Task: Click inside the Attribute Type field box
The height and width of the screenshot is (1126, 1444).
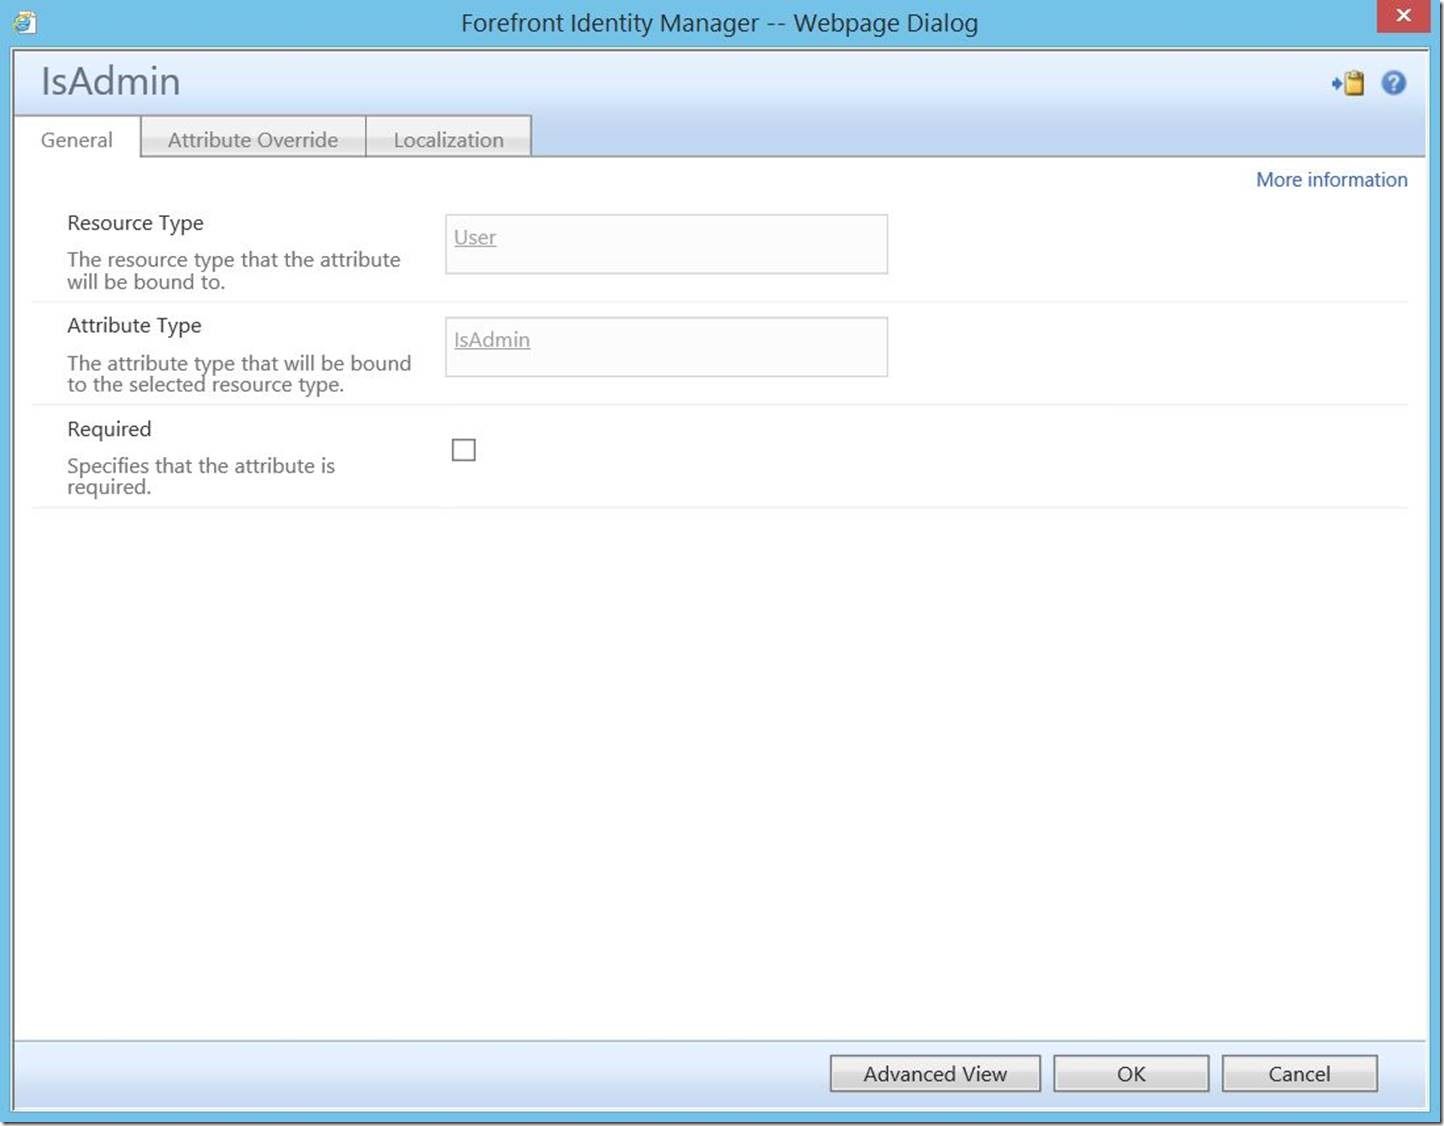Action: pos(666,347)
